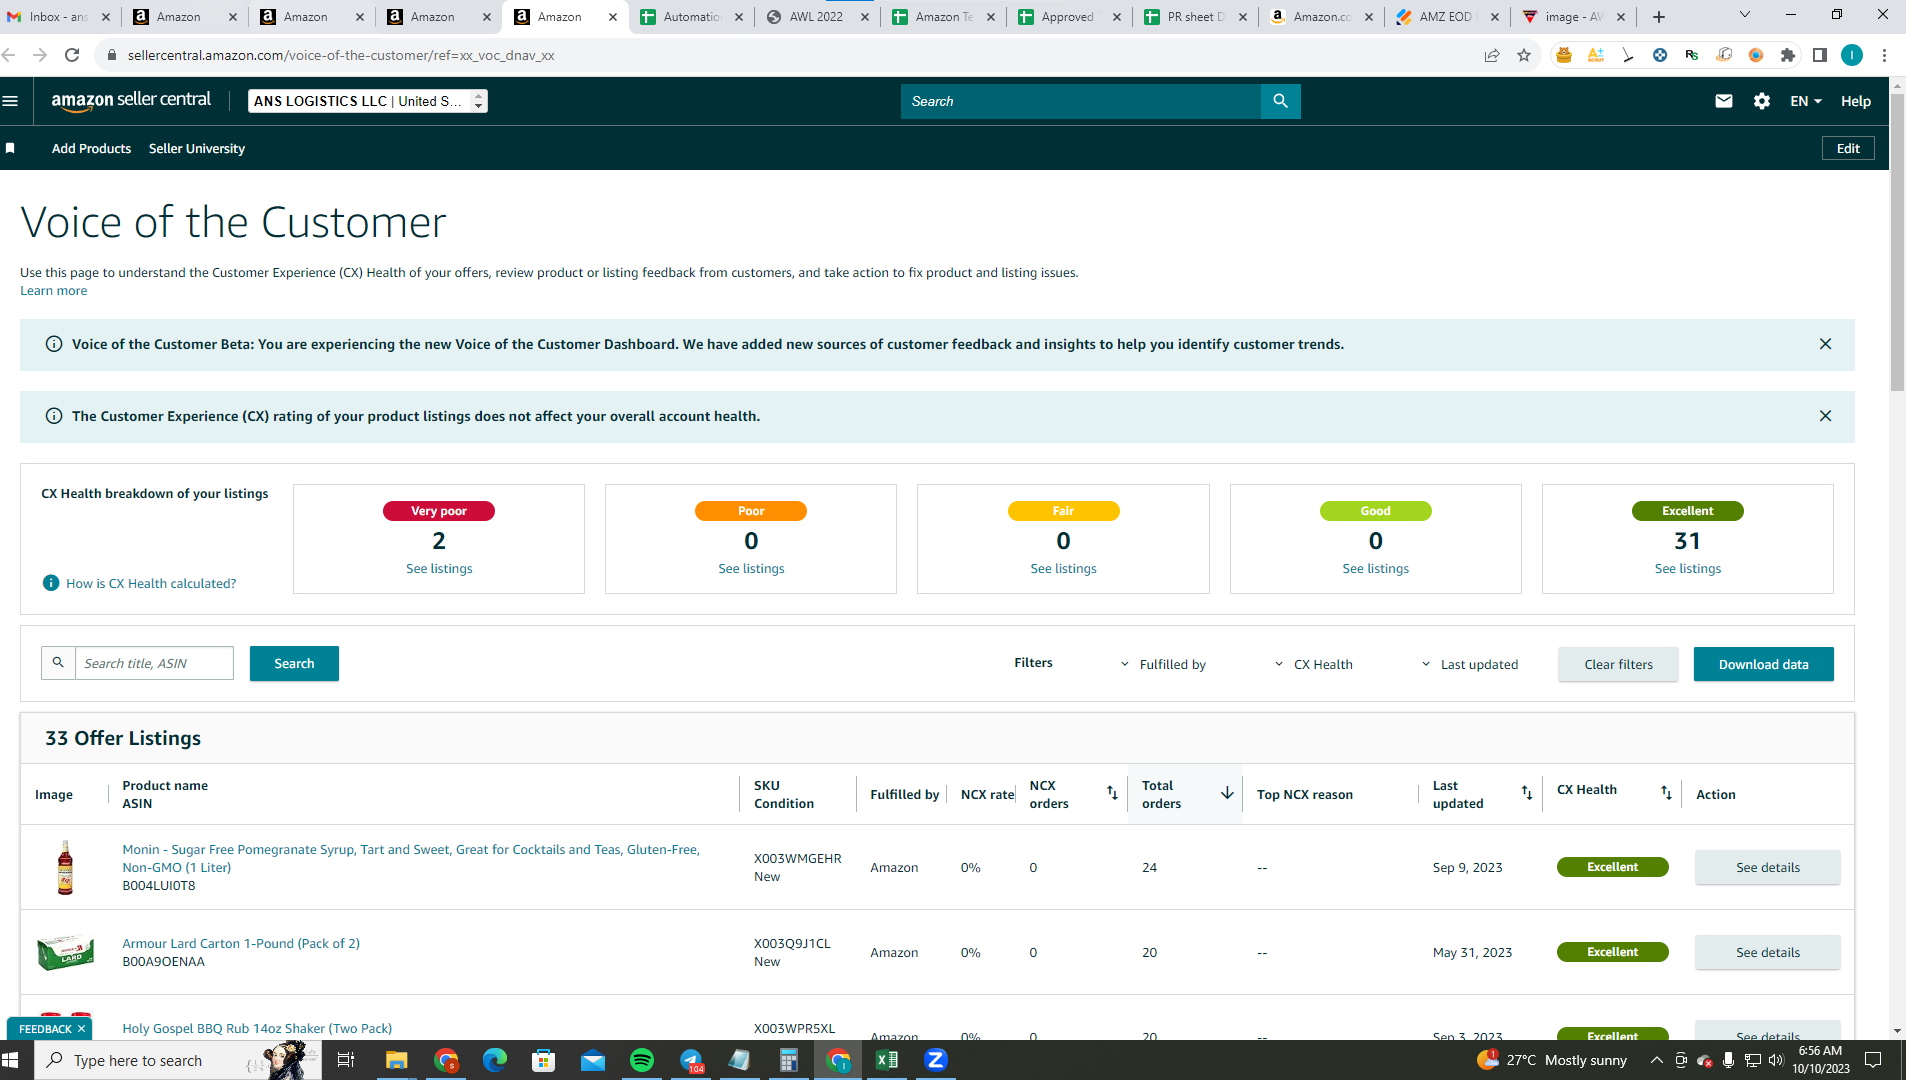Toggle sort on the Total orders column
Screen dimensions: 1906x1080
point(1226,793)
